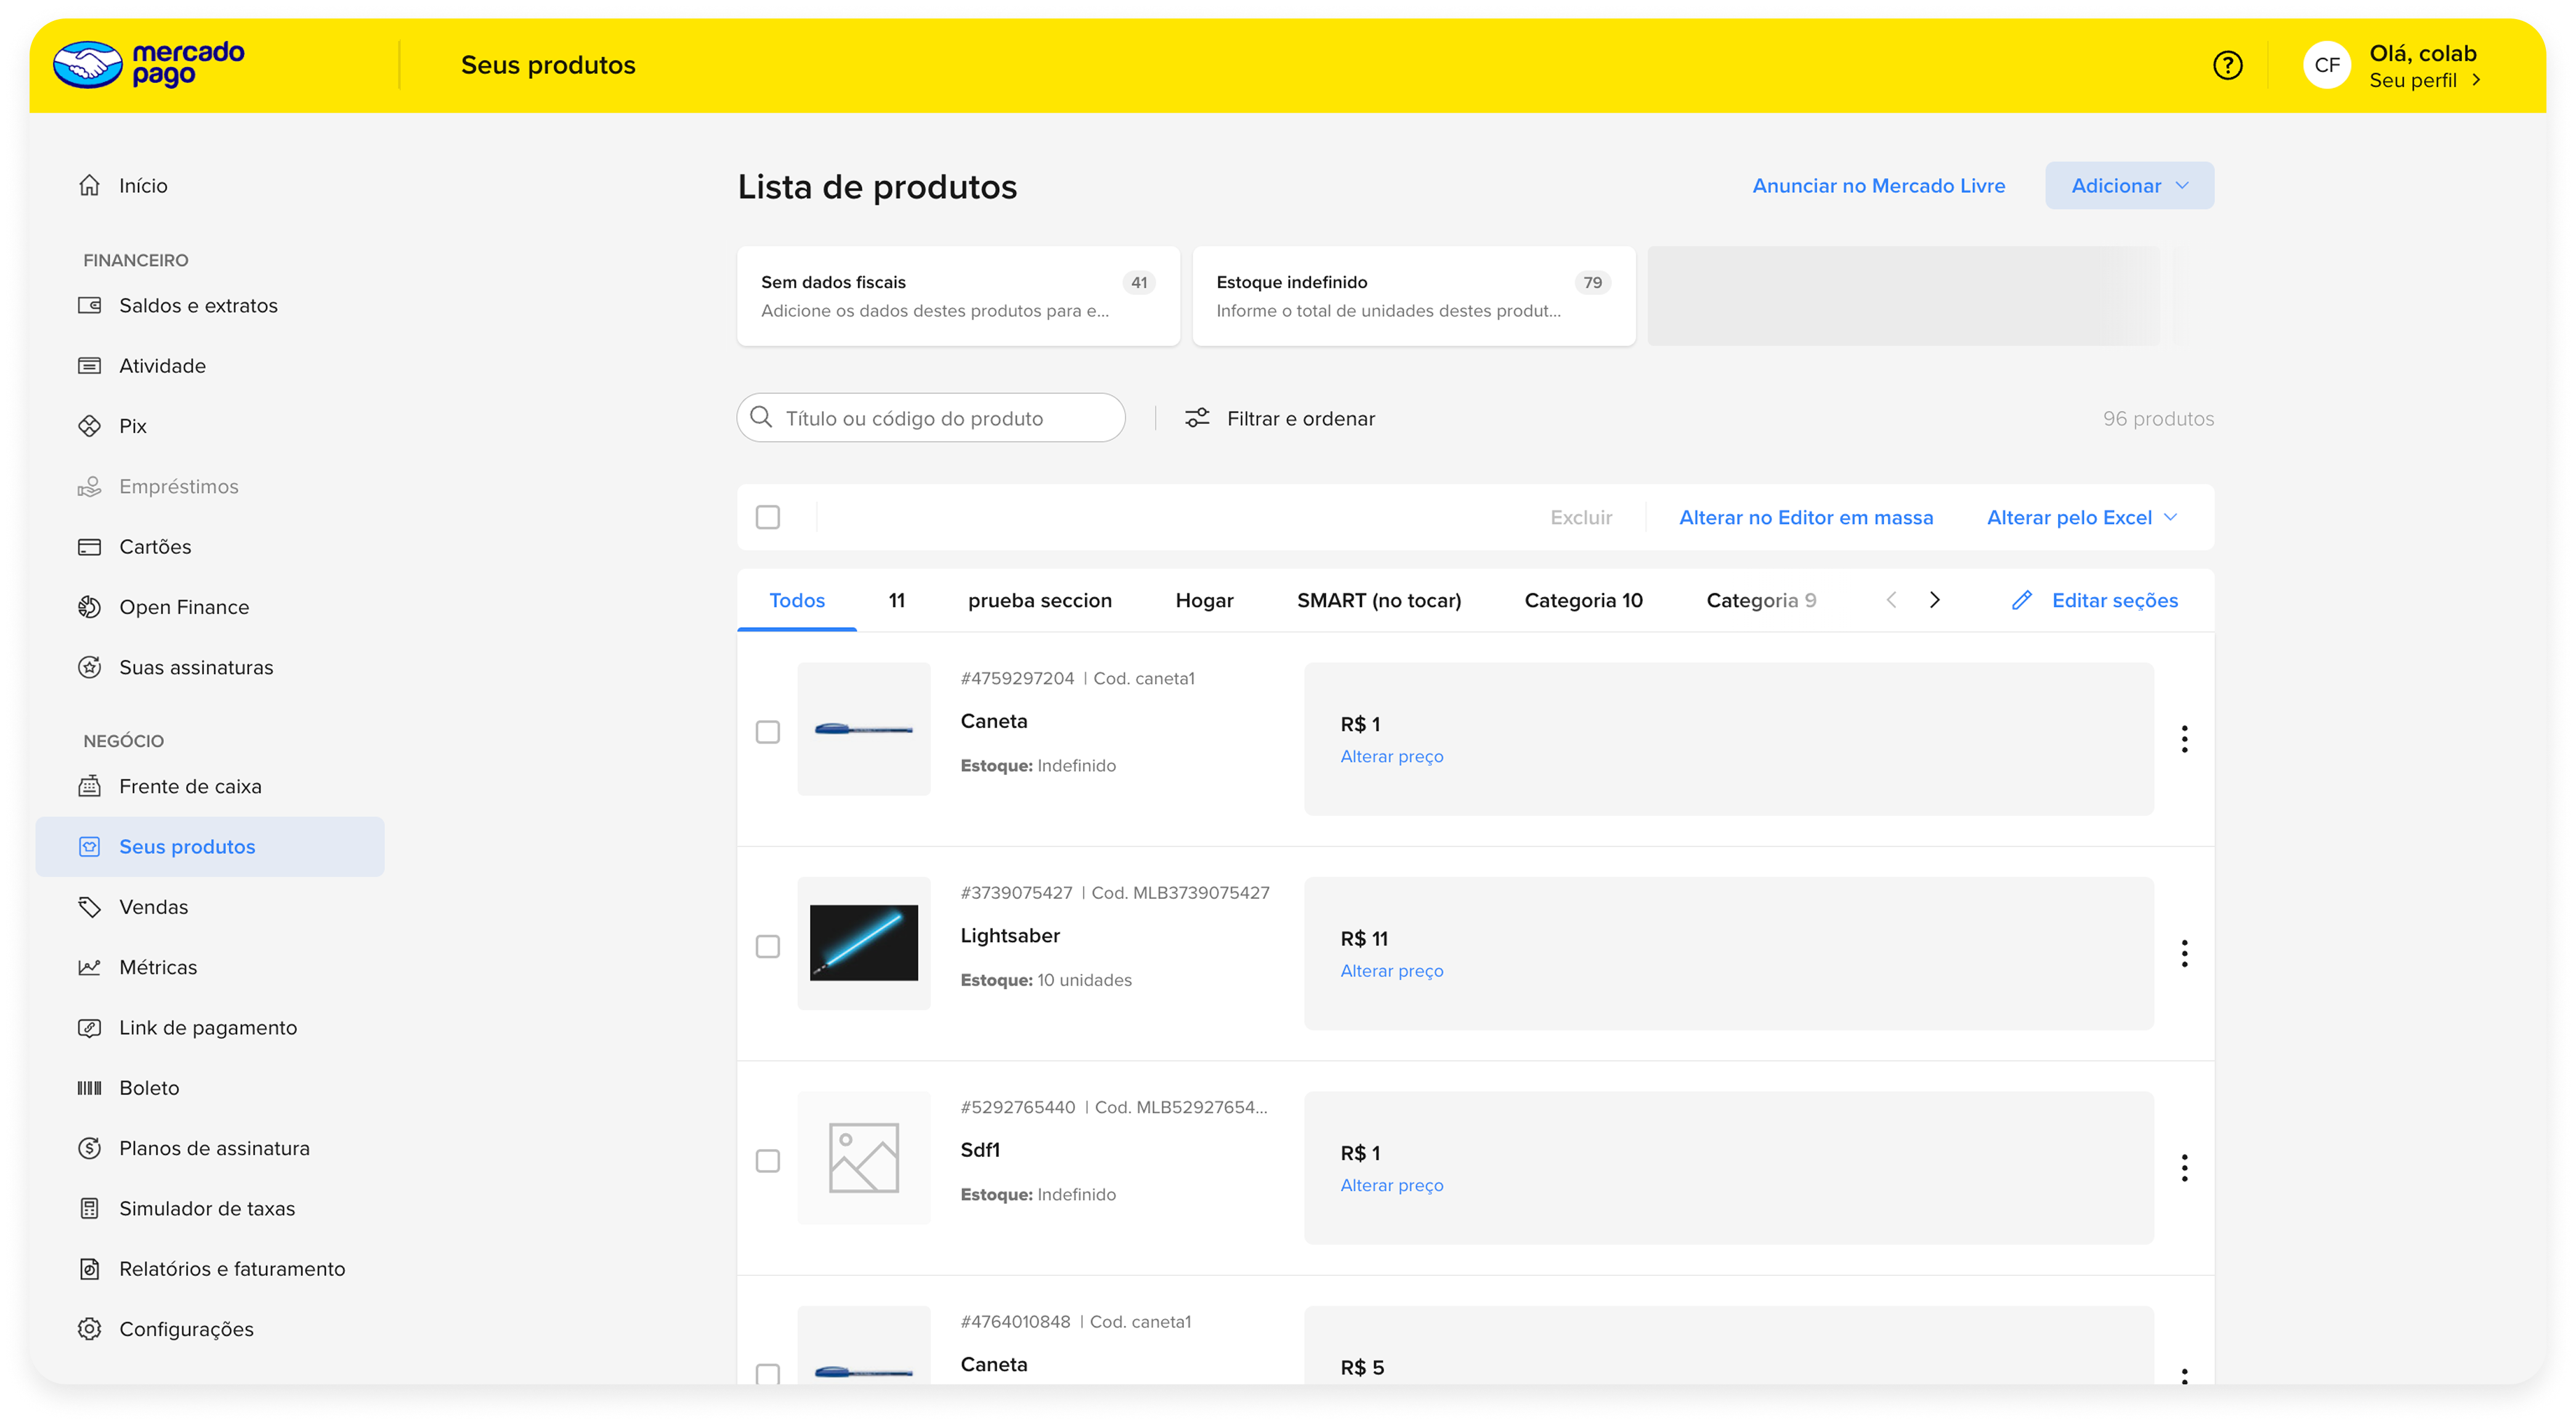Click the Empréstimos hand icon
Image resolution: width=2576 pixels, height=1425 pixels.
point(89,486)
